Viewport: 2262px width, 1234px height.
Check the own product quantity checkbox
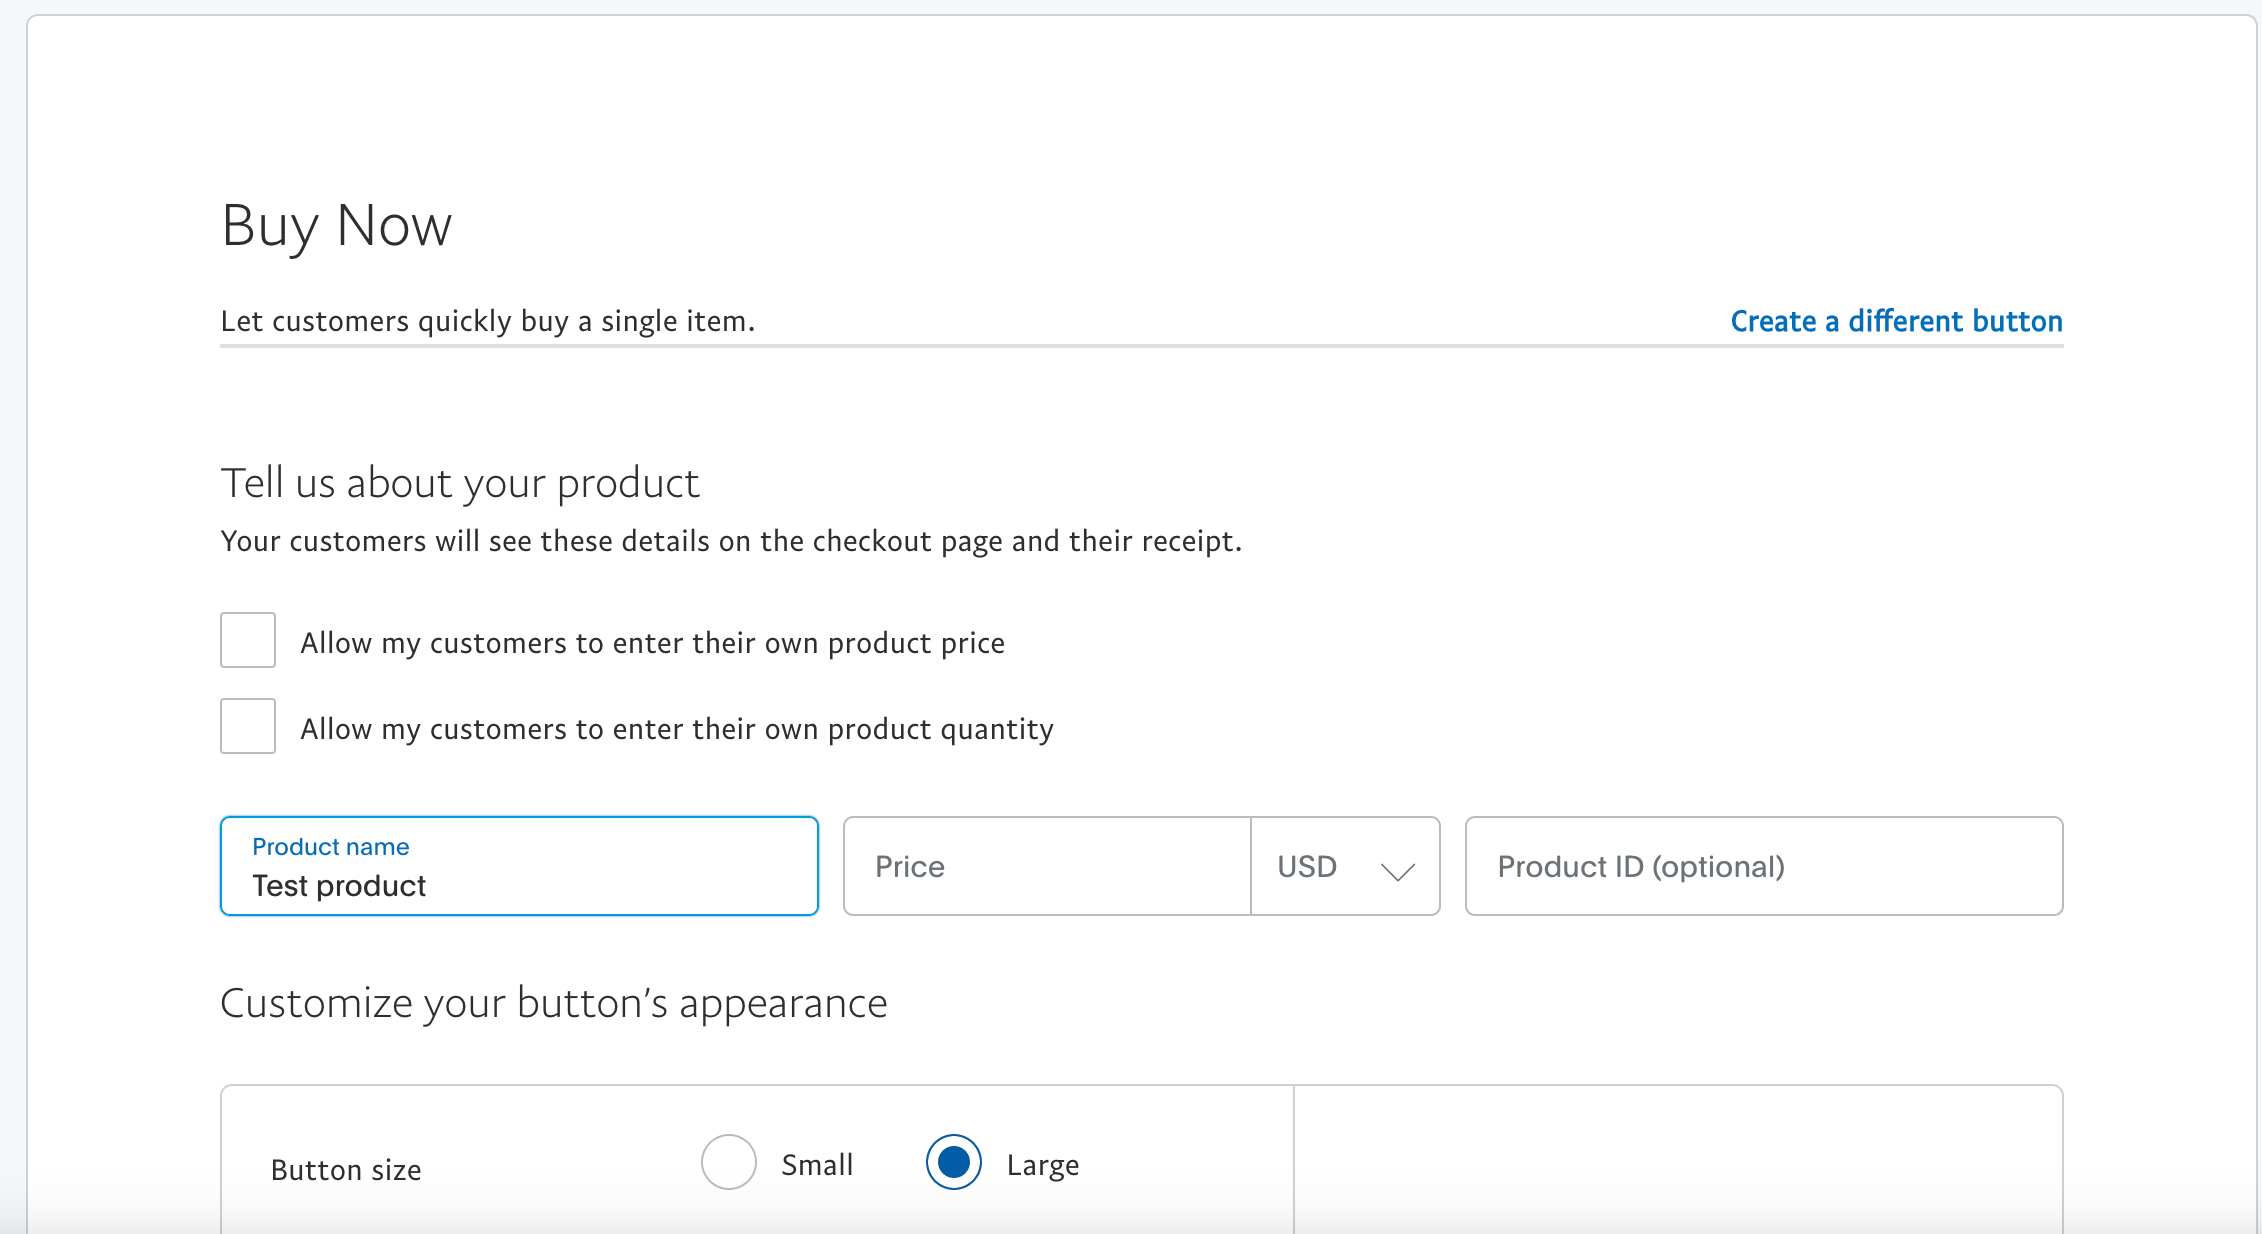248,726
